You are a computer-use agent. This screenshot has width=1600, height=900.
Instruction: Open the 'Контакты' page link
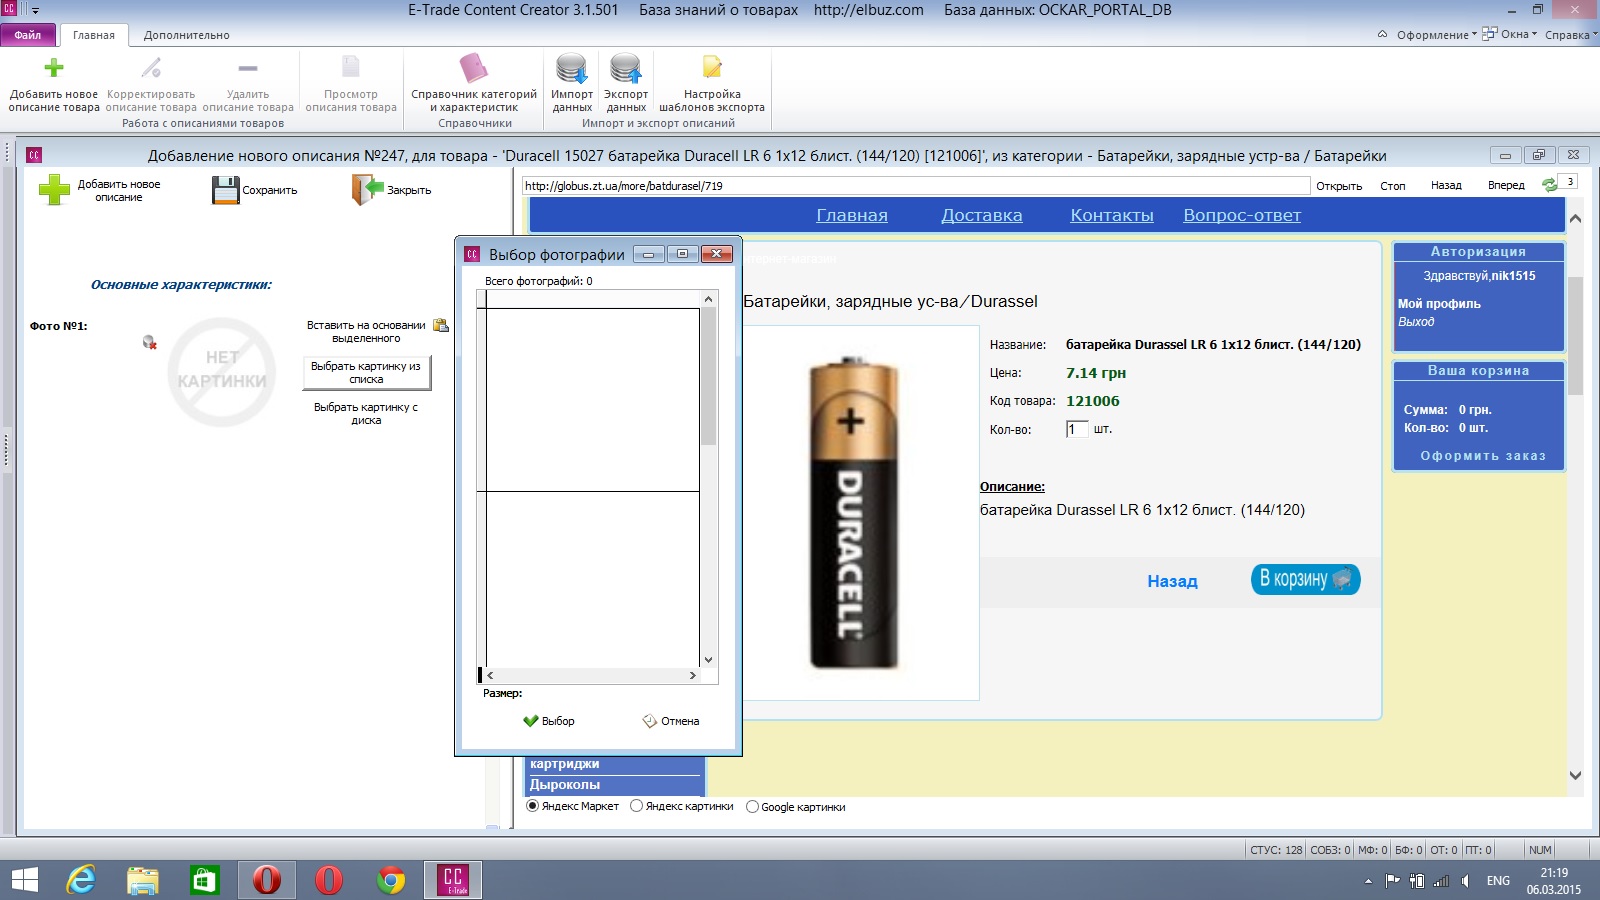click(1112, 215)
